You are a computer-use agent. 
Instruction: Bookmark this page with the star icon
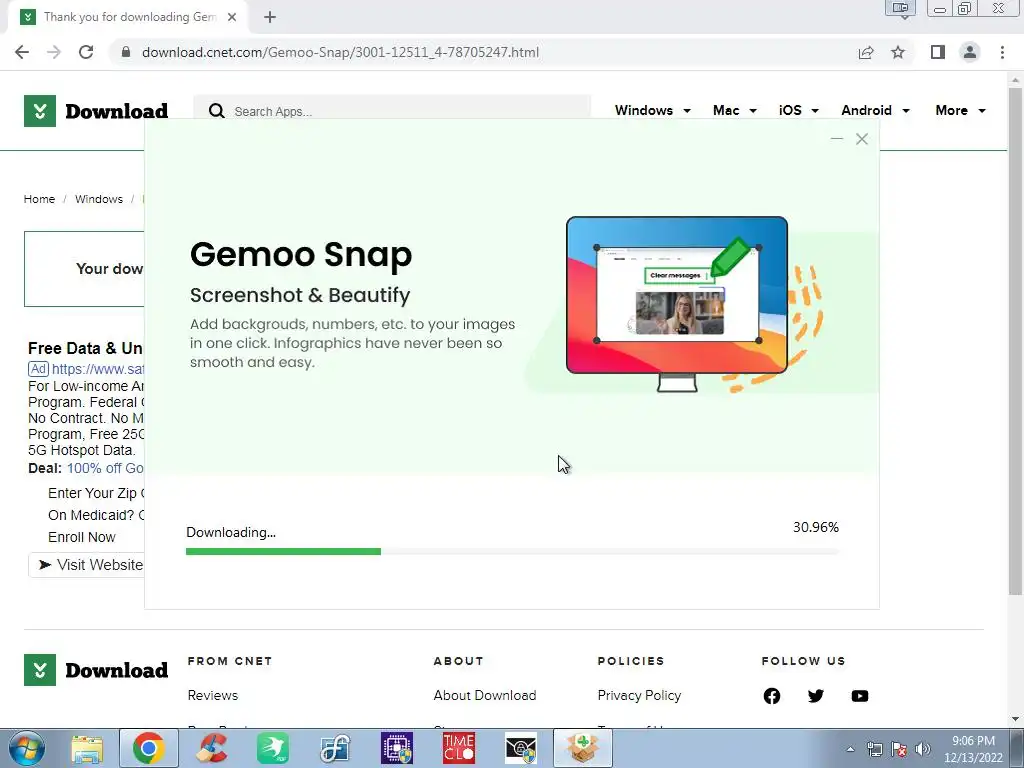click(x=898, y=52)
